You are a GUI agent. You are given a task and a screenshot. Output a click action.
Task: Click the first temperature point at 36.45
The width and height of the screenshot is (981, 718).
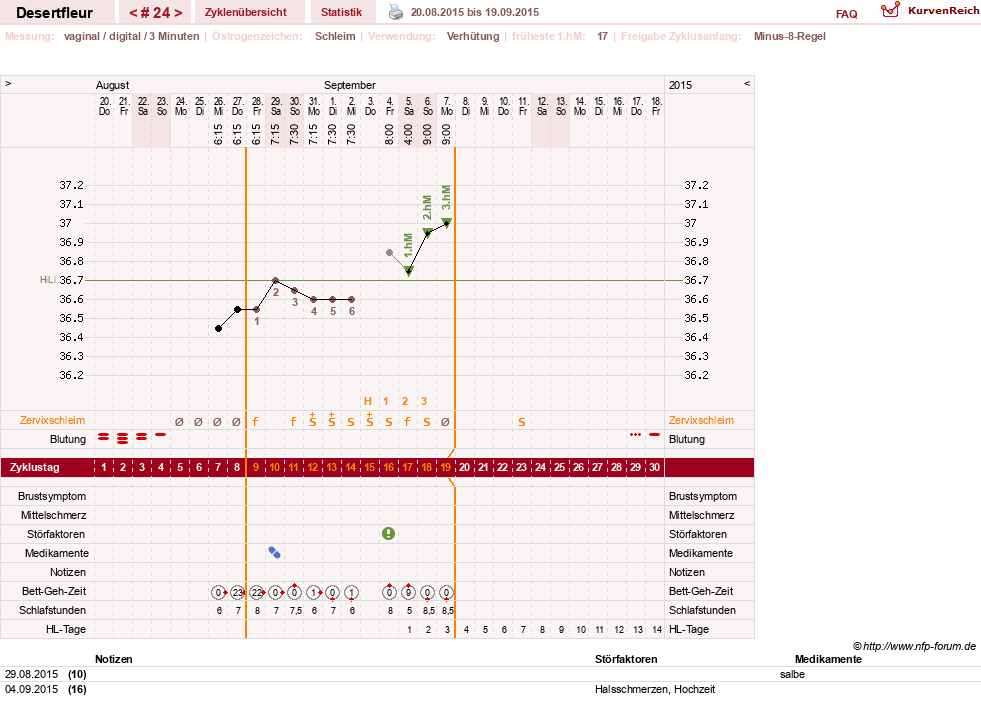tap(218, 328)
